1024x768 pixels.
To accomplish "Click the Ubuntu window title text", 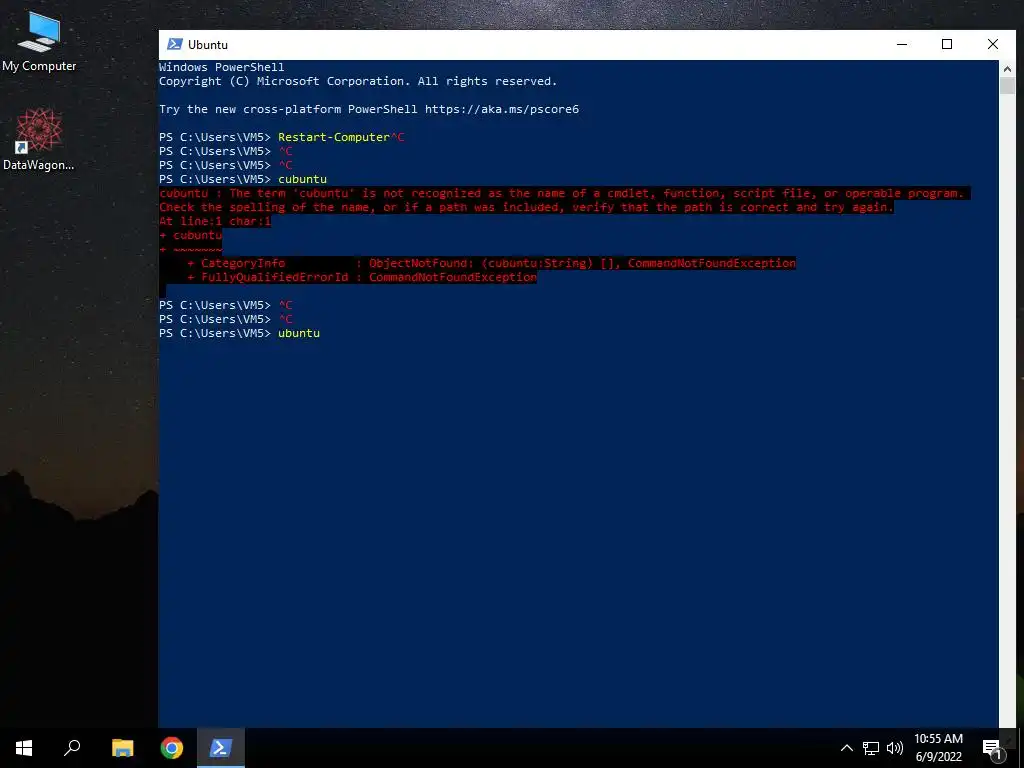I will [208, 44].
